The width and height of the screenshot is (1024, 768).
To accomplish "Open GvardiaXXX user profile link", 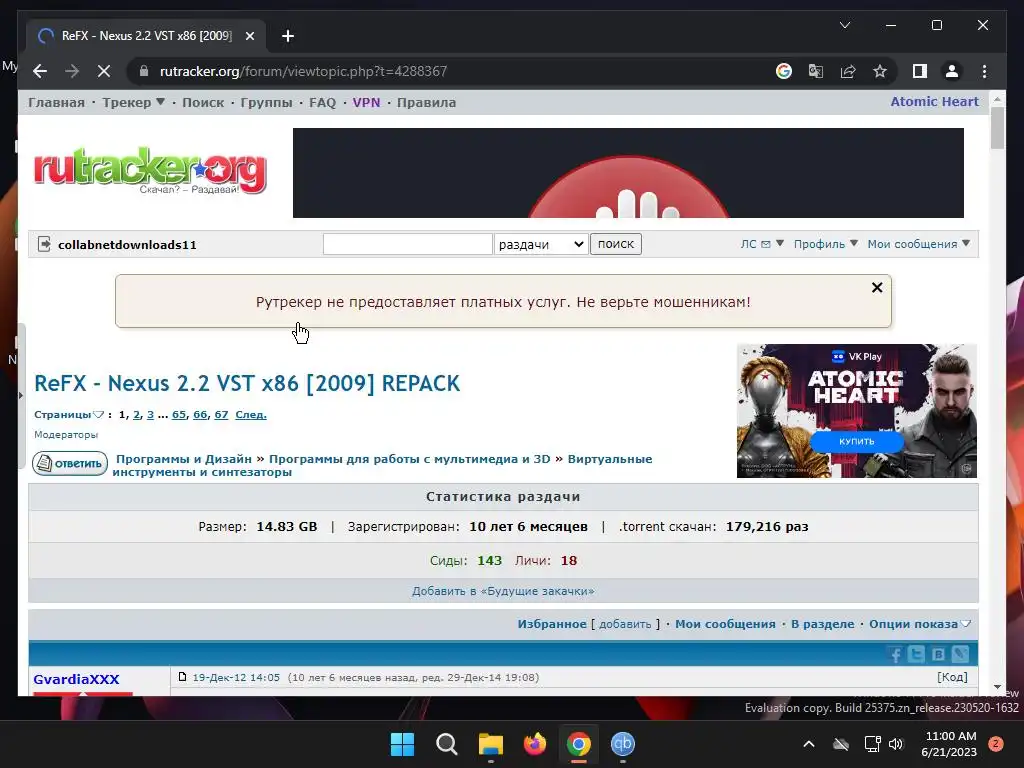I will [76, 679].
